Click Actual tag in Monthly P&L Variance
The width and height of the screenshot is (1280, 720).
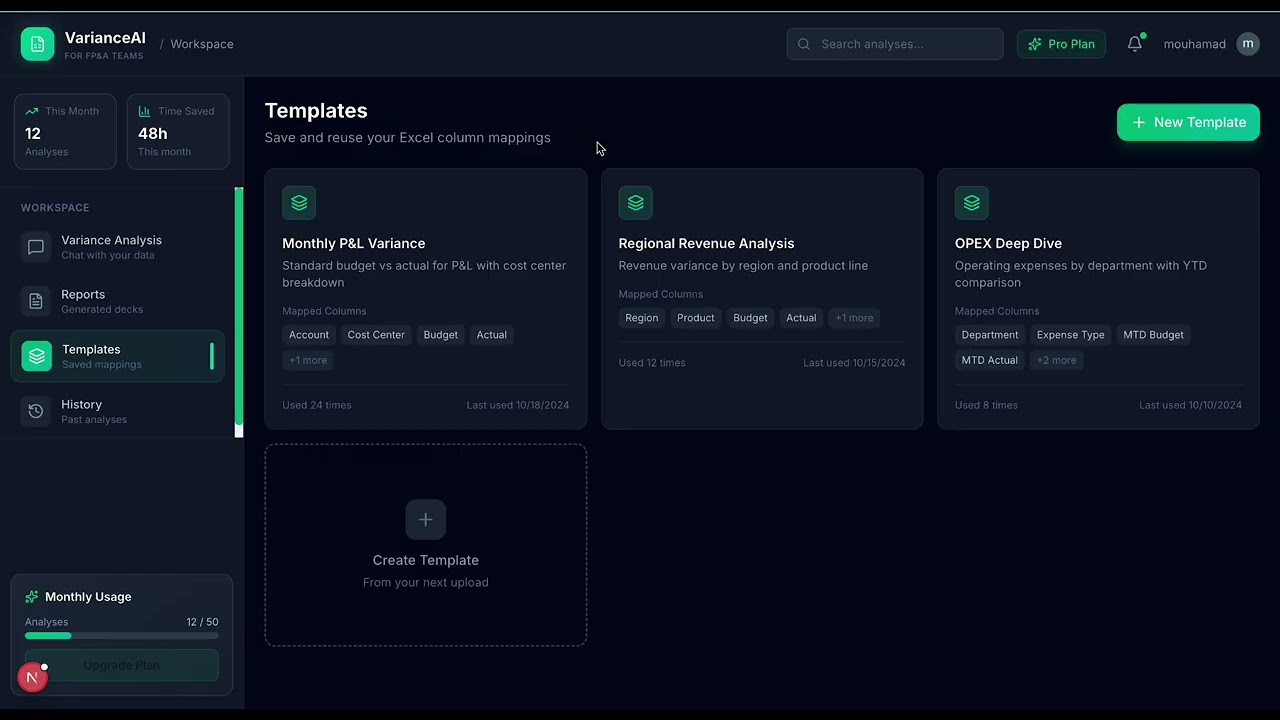[x=491, y=335]
